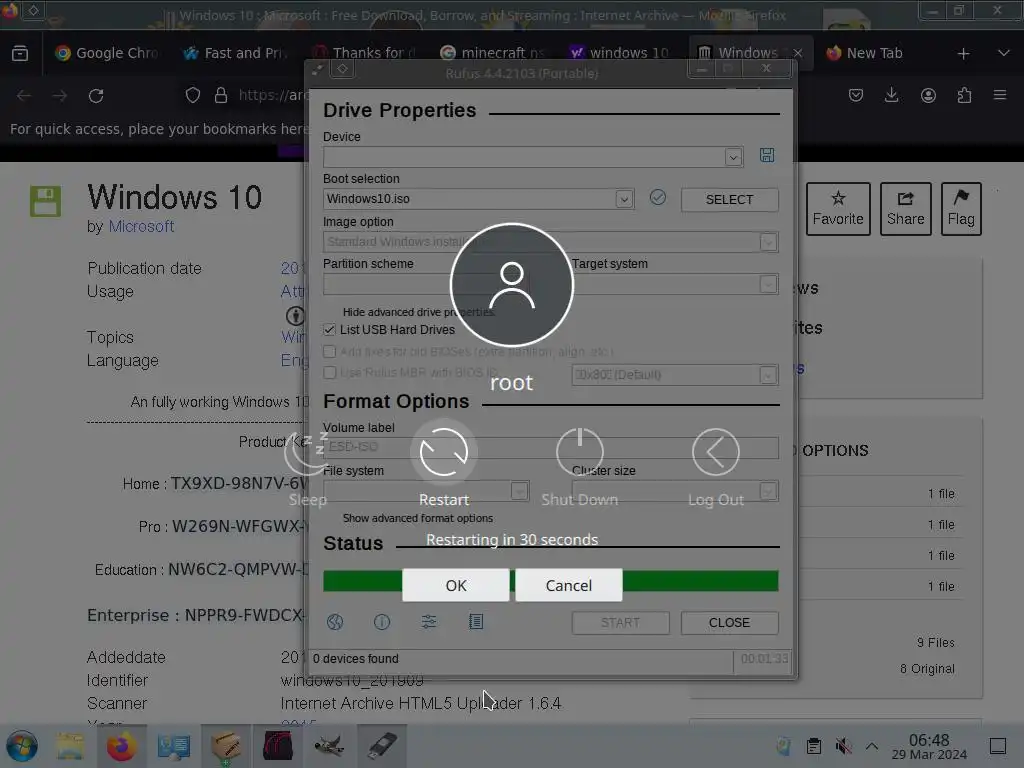
Task: Open the Firefox account icon
Action: tap(928, 95)
